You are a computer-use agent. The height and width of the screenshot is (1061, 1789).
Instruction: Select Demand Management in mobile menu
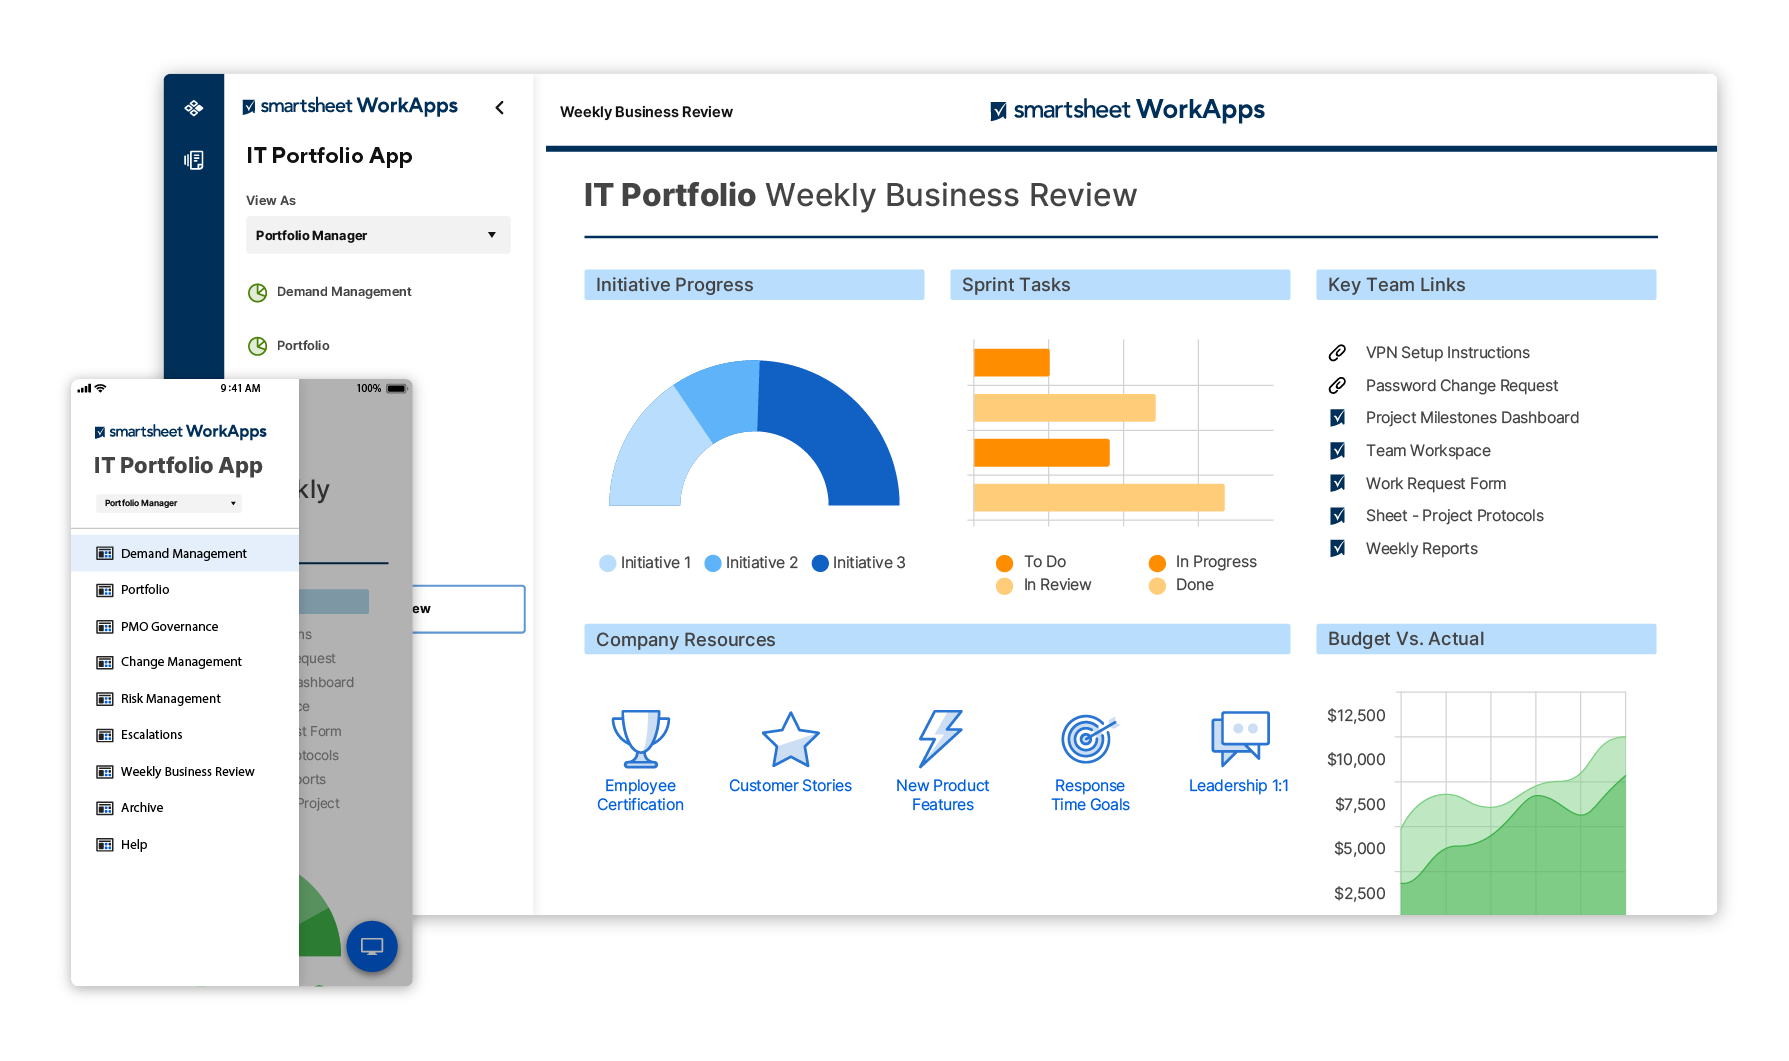tap(184, 554)
